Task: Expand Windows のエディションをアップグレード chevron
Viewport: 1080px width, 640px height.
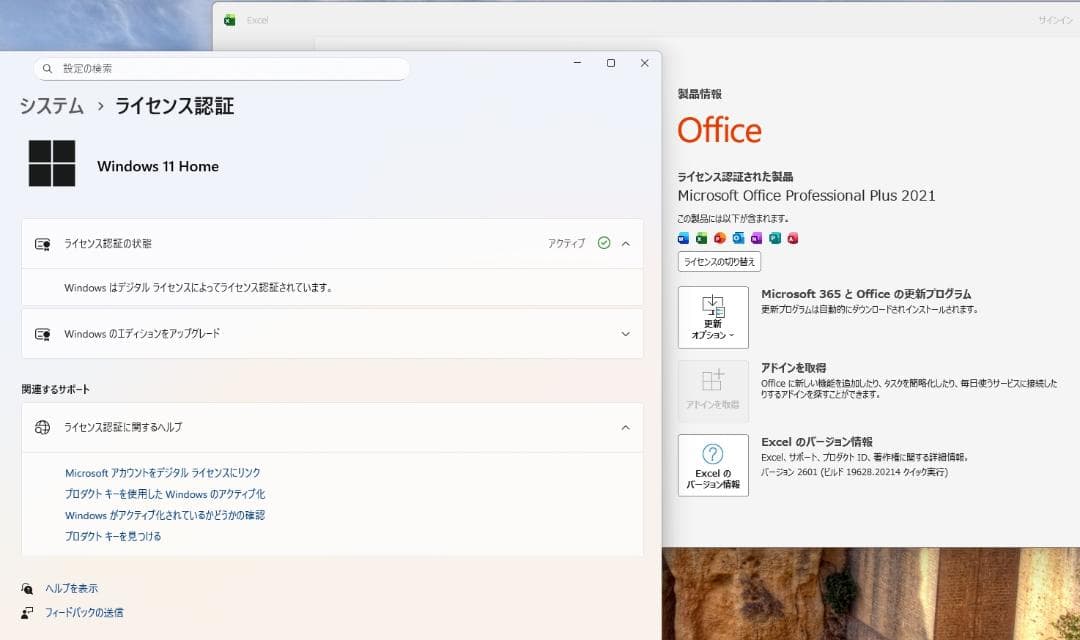Action: (625, 334)
